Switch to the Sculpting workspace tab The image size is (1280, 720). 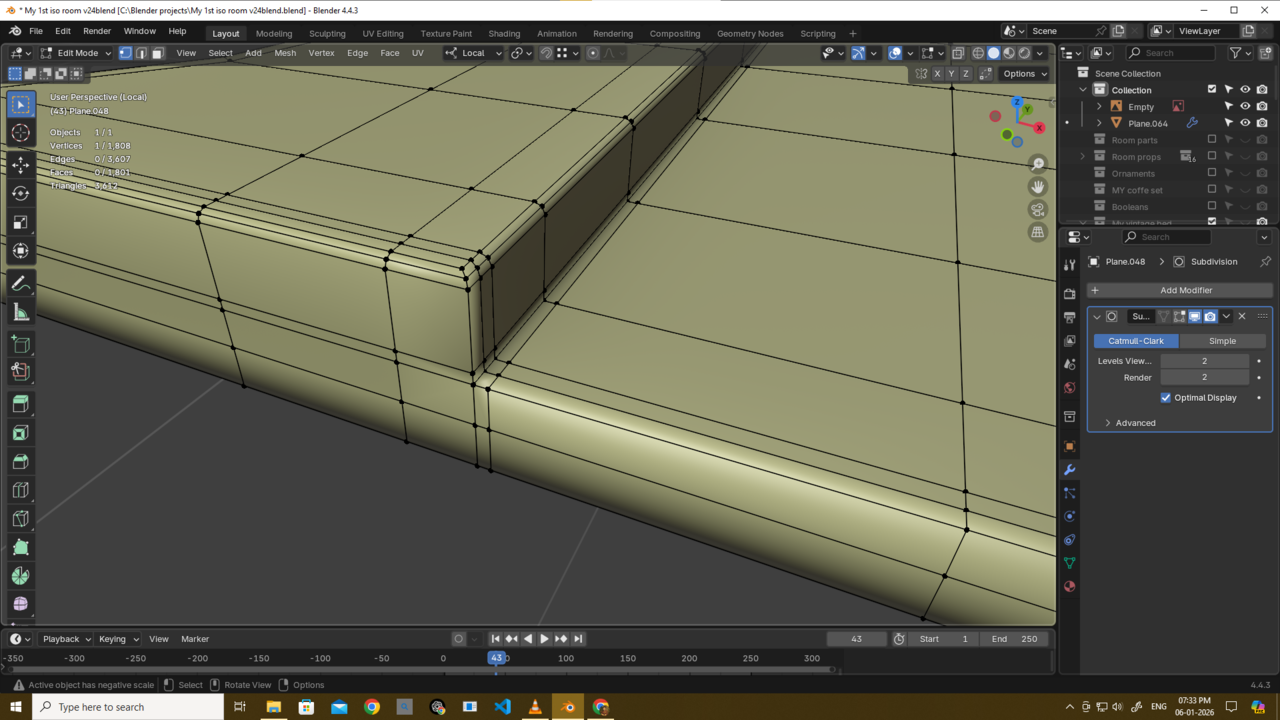[327, 33]
